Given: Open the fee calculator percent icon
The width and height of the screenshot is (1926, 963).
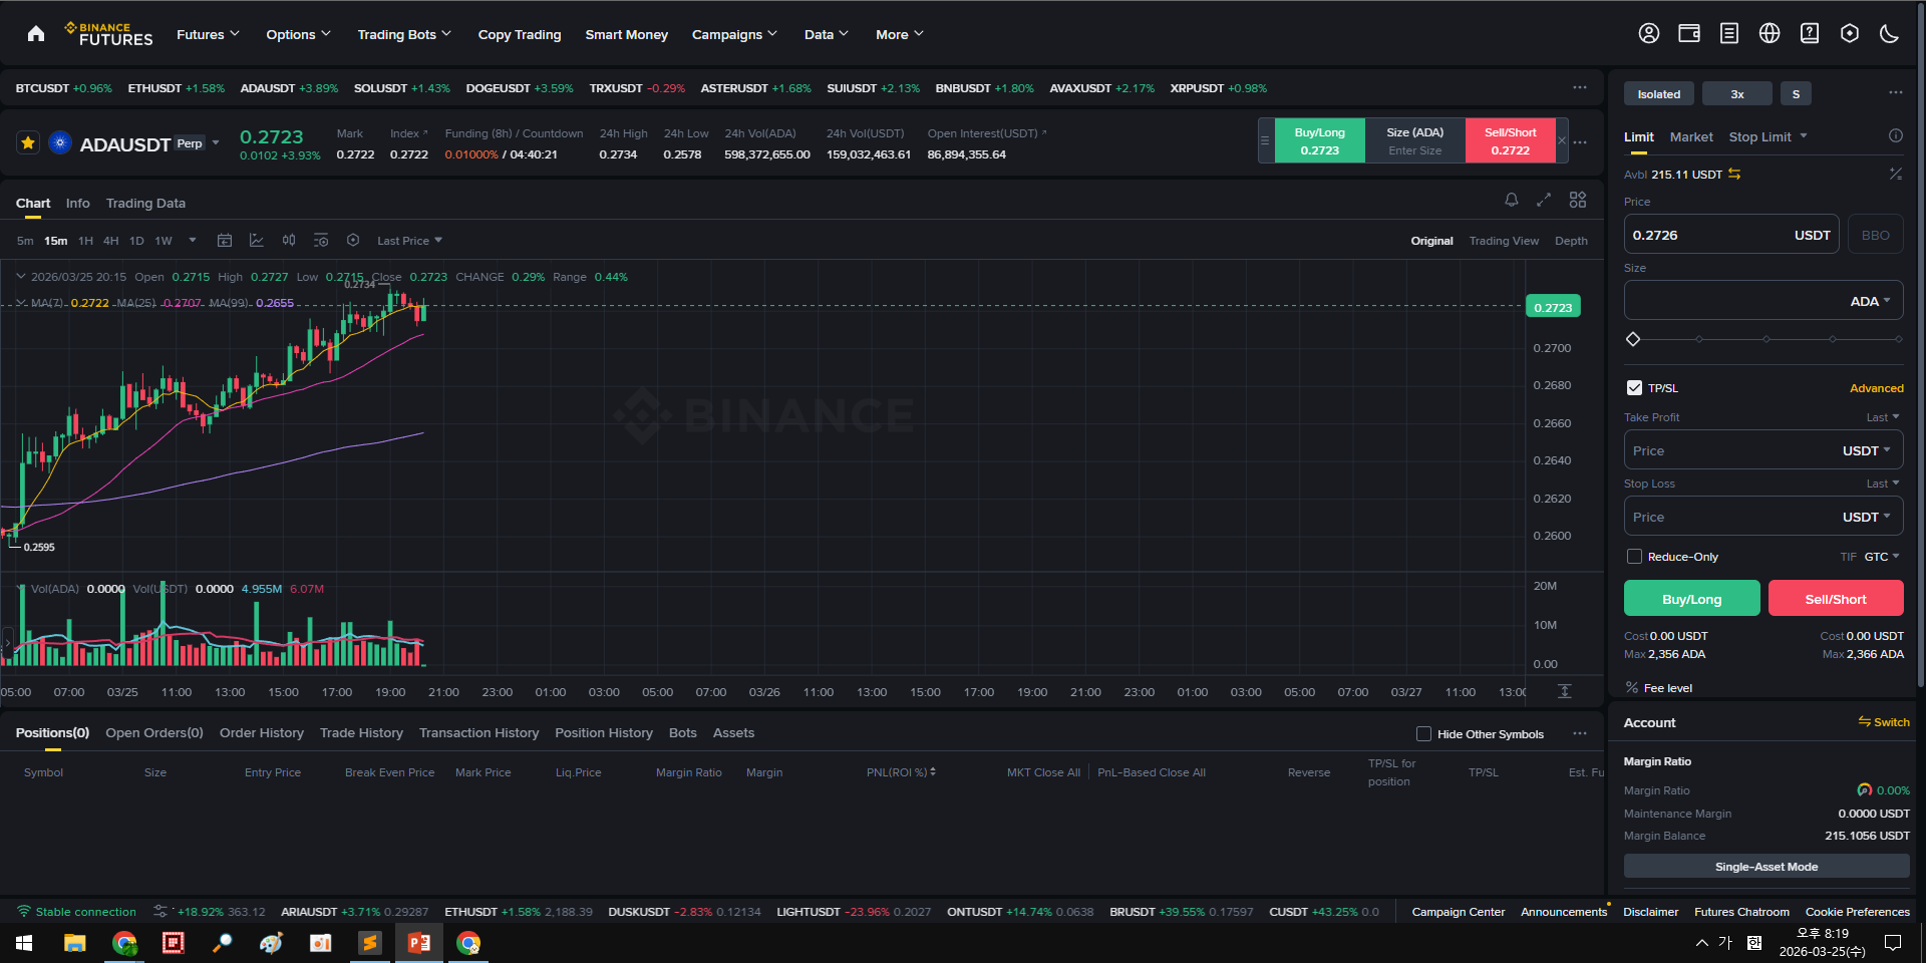Looking at the screenshot, I should click(1895, 174).
